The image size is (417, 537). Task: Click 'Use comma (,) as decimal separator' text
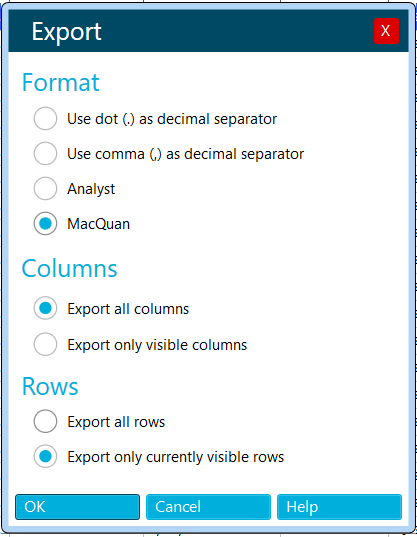pyautogui.click(x=186, y=154)
